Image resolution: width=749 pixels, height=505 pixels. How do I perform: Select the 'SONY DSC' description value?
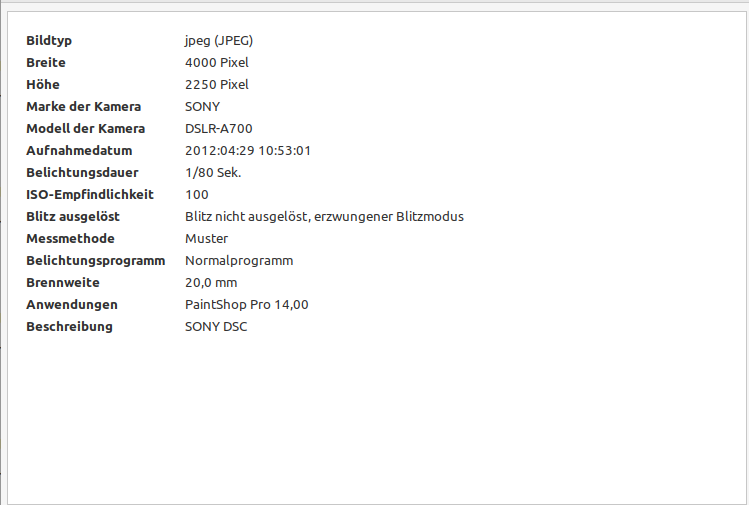tap(216, 327)
